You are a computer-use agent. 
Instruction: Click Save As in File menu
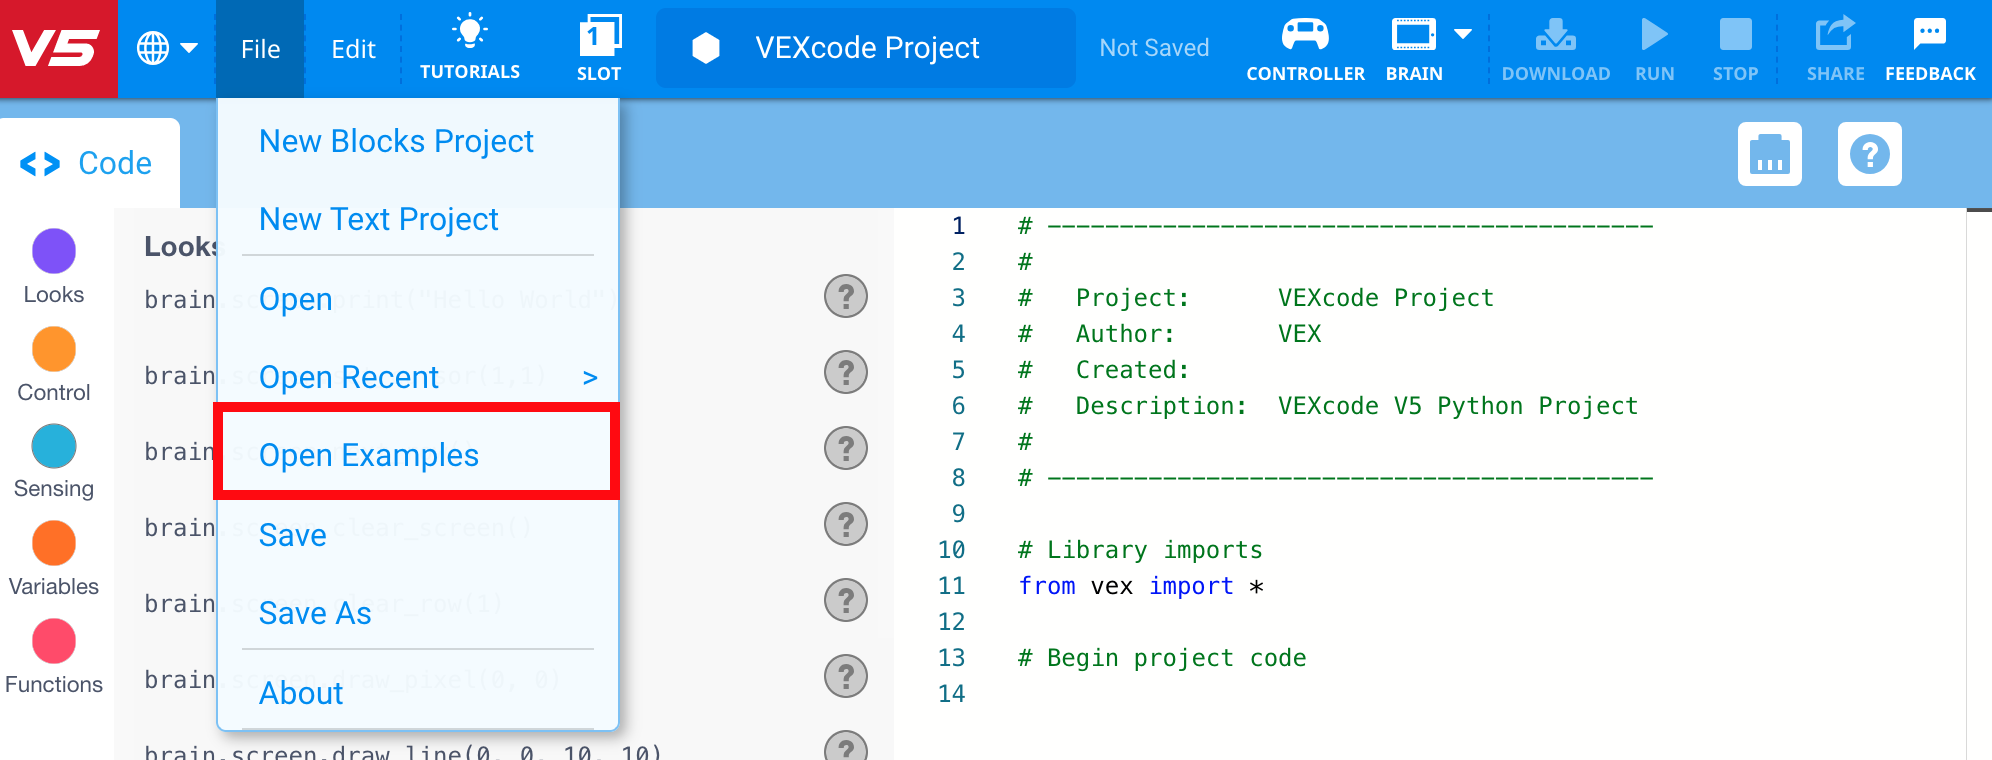[315, 613]
